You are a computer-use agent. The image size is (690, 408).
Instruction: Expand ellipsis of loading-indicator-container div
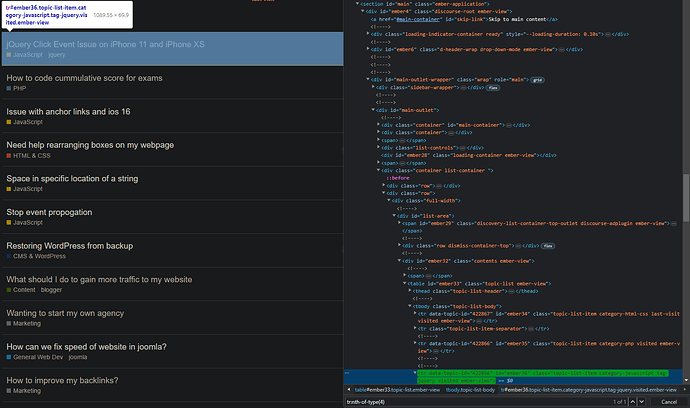tap(608, 34)
